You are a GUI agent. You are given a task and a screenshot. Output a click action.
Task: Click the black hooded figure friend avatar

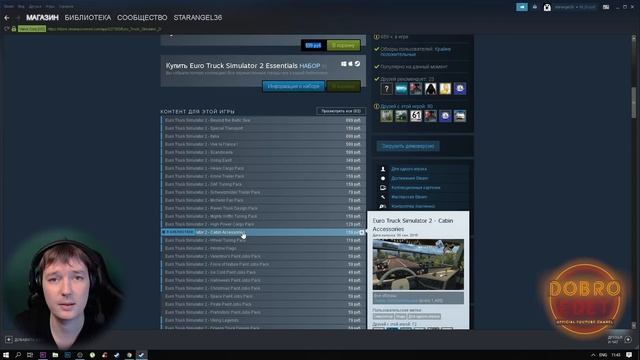point(431,89)
